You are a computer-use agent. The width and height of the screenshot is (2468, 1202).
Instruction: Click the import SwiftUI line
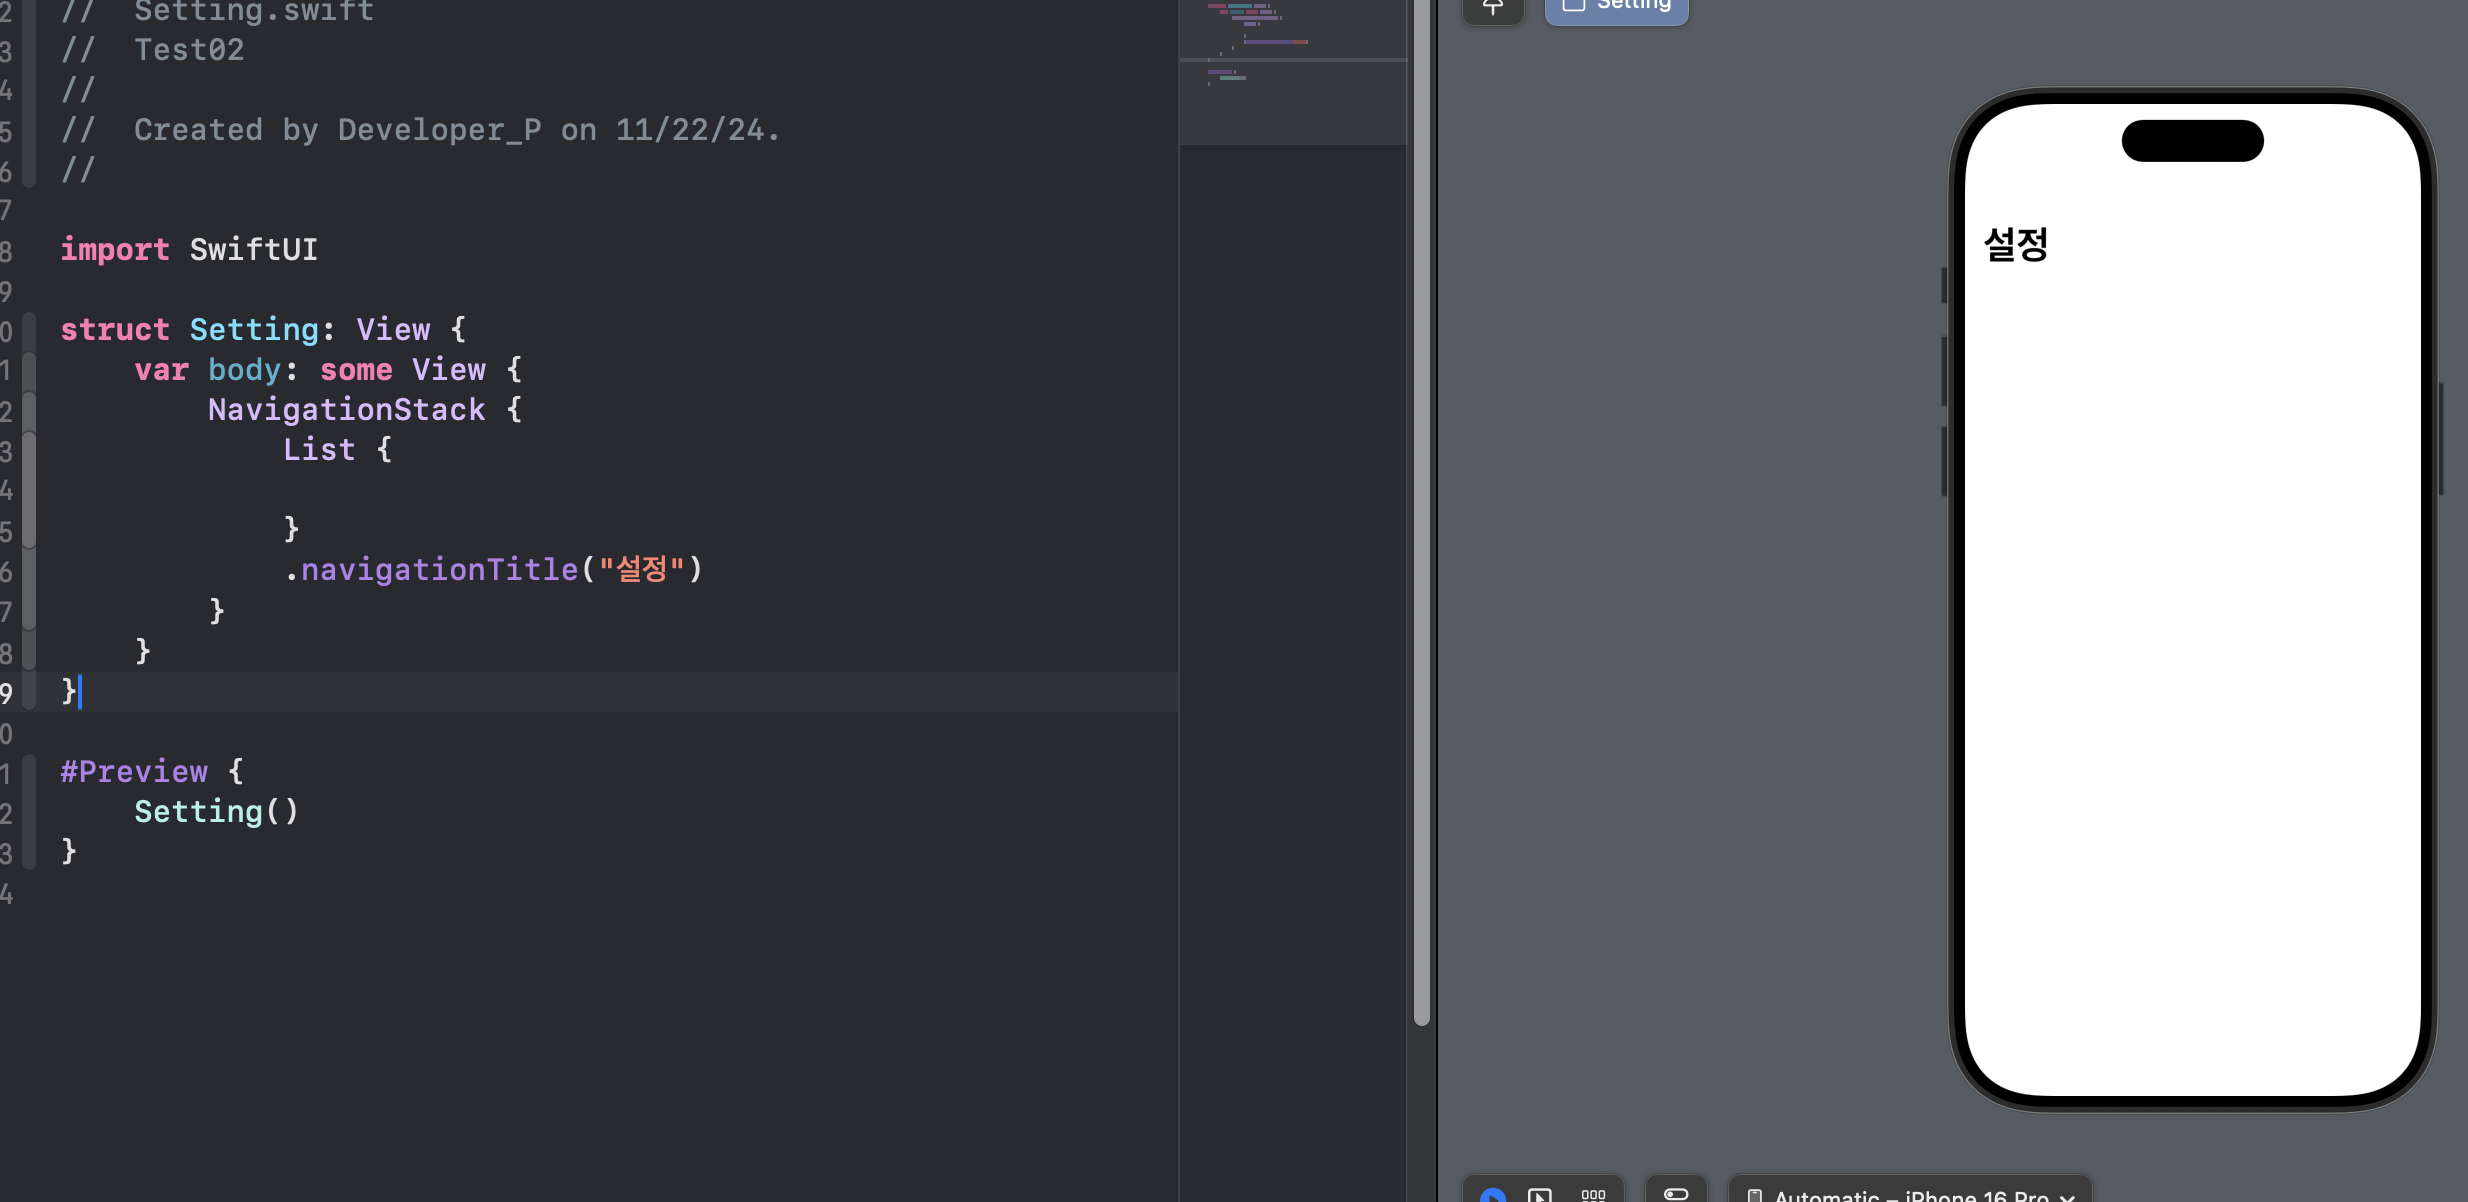pyautogui.click(x=189, y=250)
